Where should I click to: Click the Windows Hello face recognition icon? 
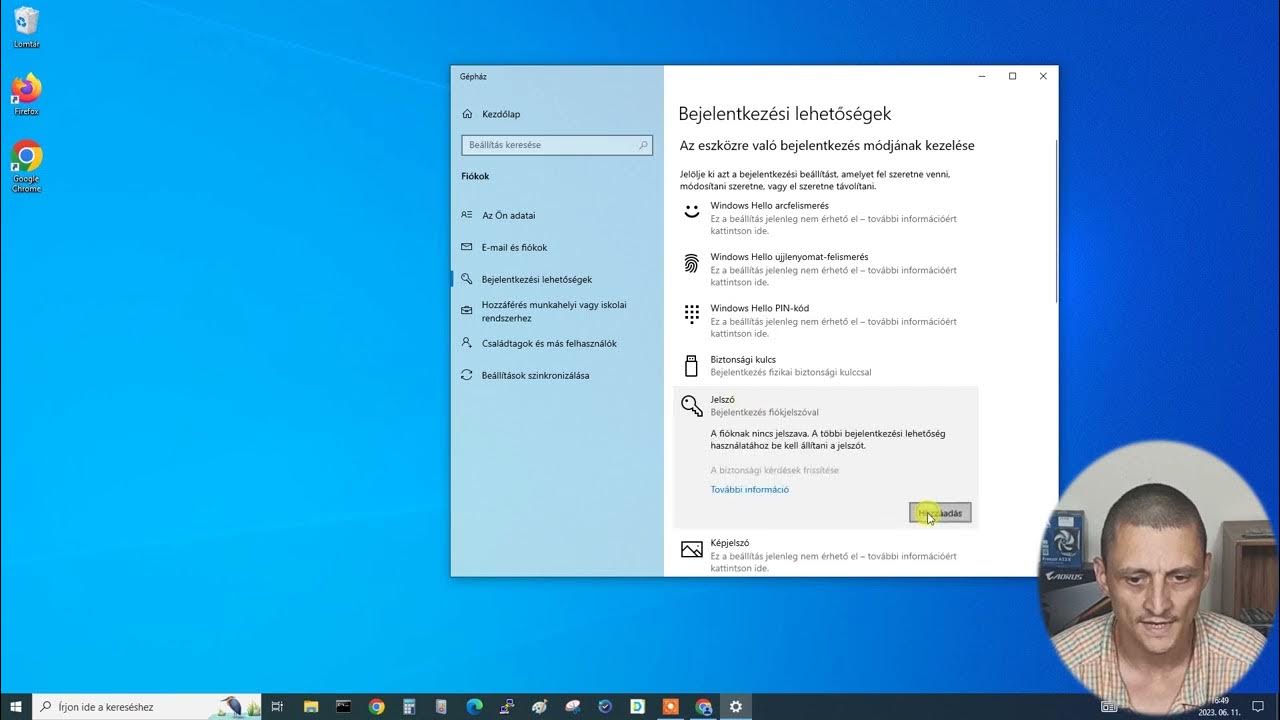point(691,212)
